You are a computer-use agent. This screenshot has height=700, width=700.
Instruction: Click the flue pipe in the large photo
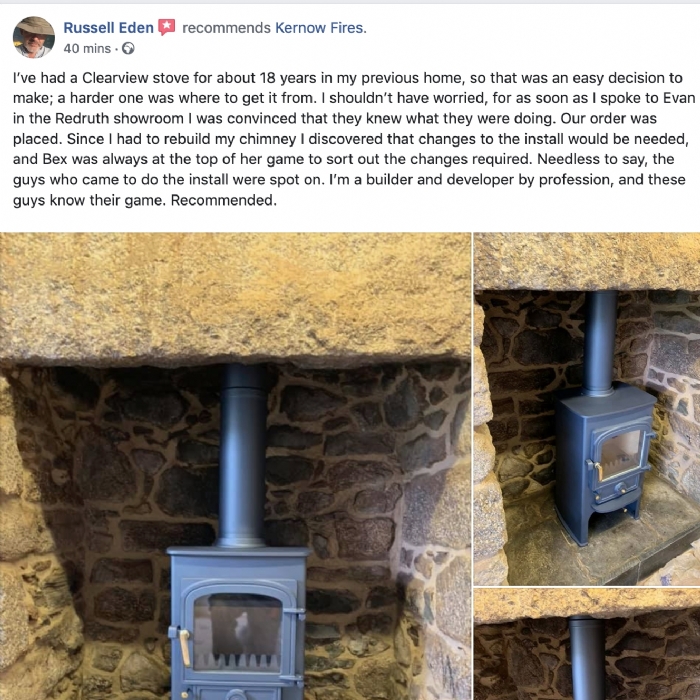pos(242,455)
